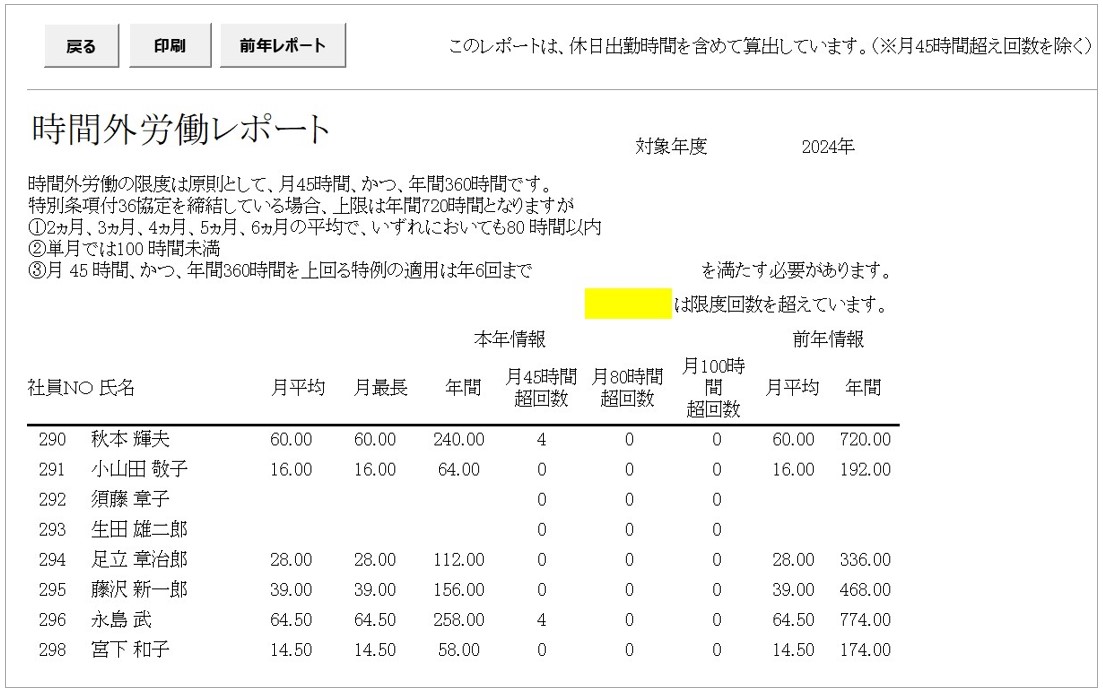1103x692 pixels.
Task: Select employee name 宮下 和子
Action: coord(130,650)
